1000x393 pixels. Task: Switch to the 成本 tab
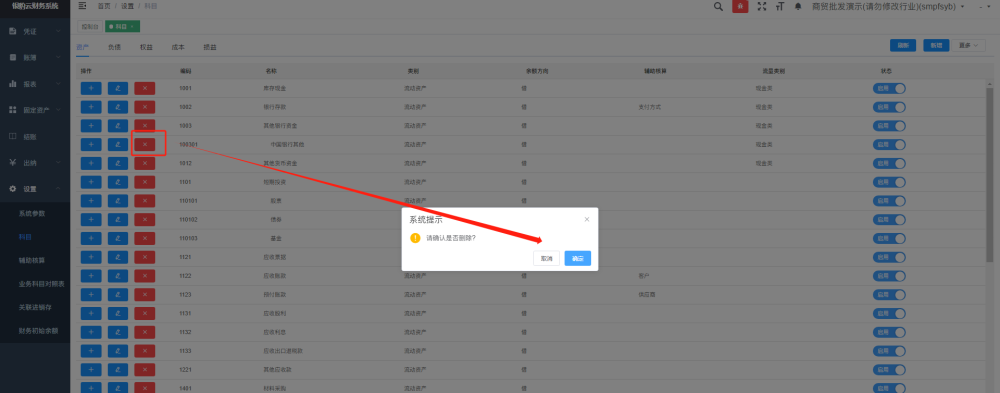pos(178,47)
